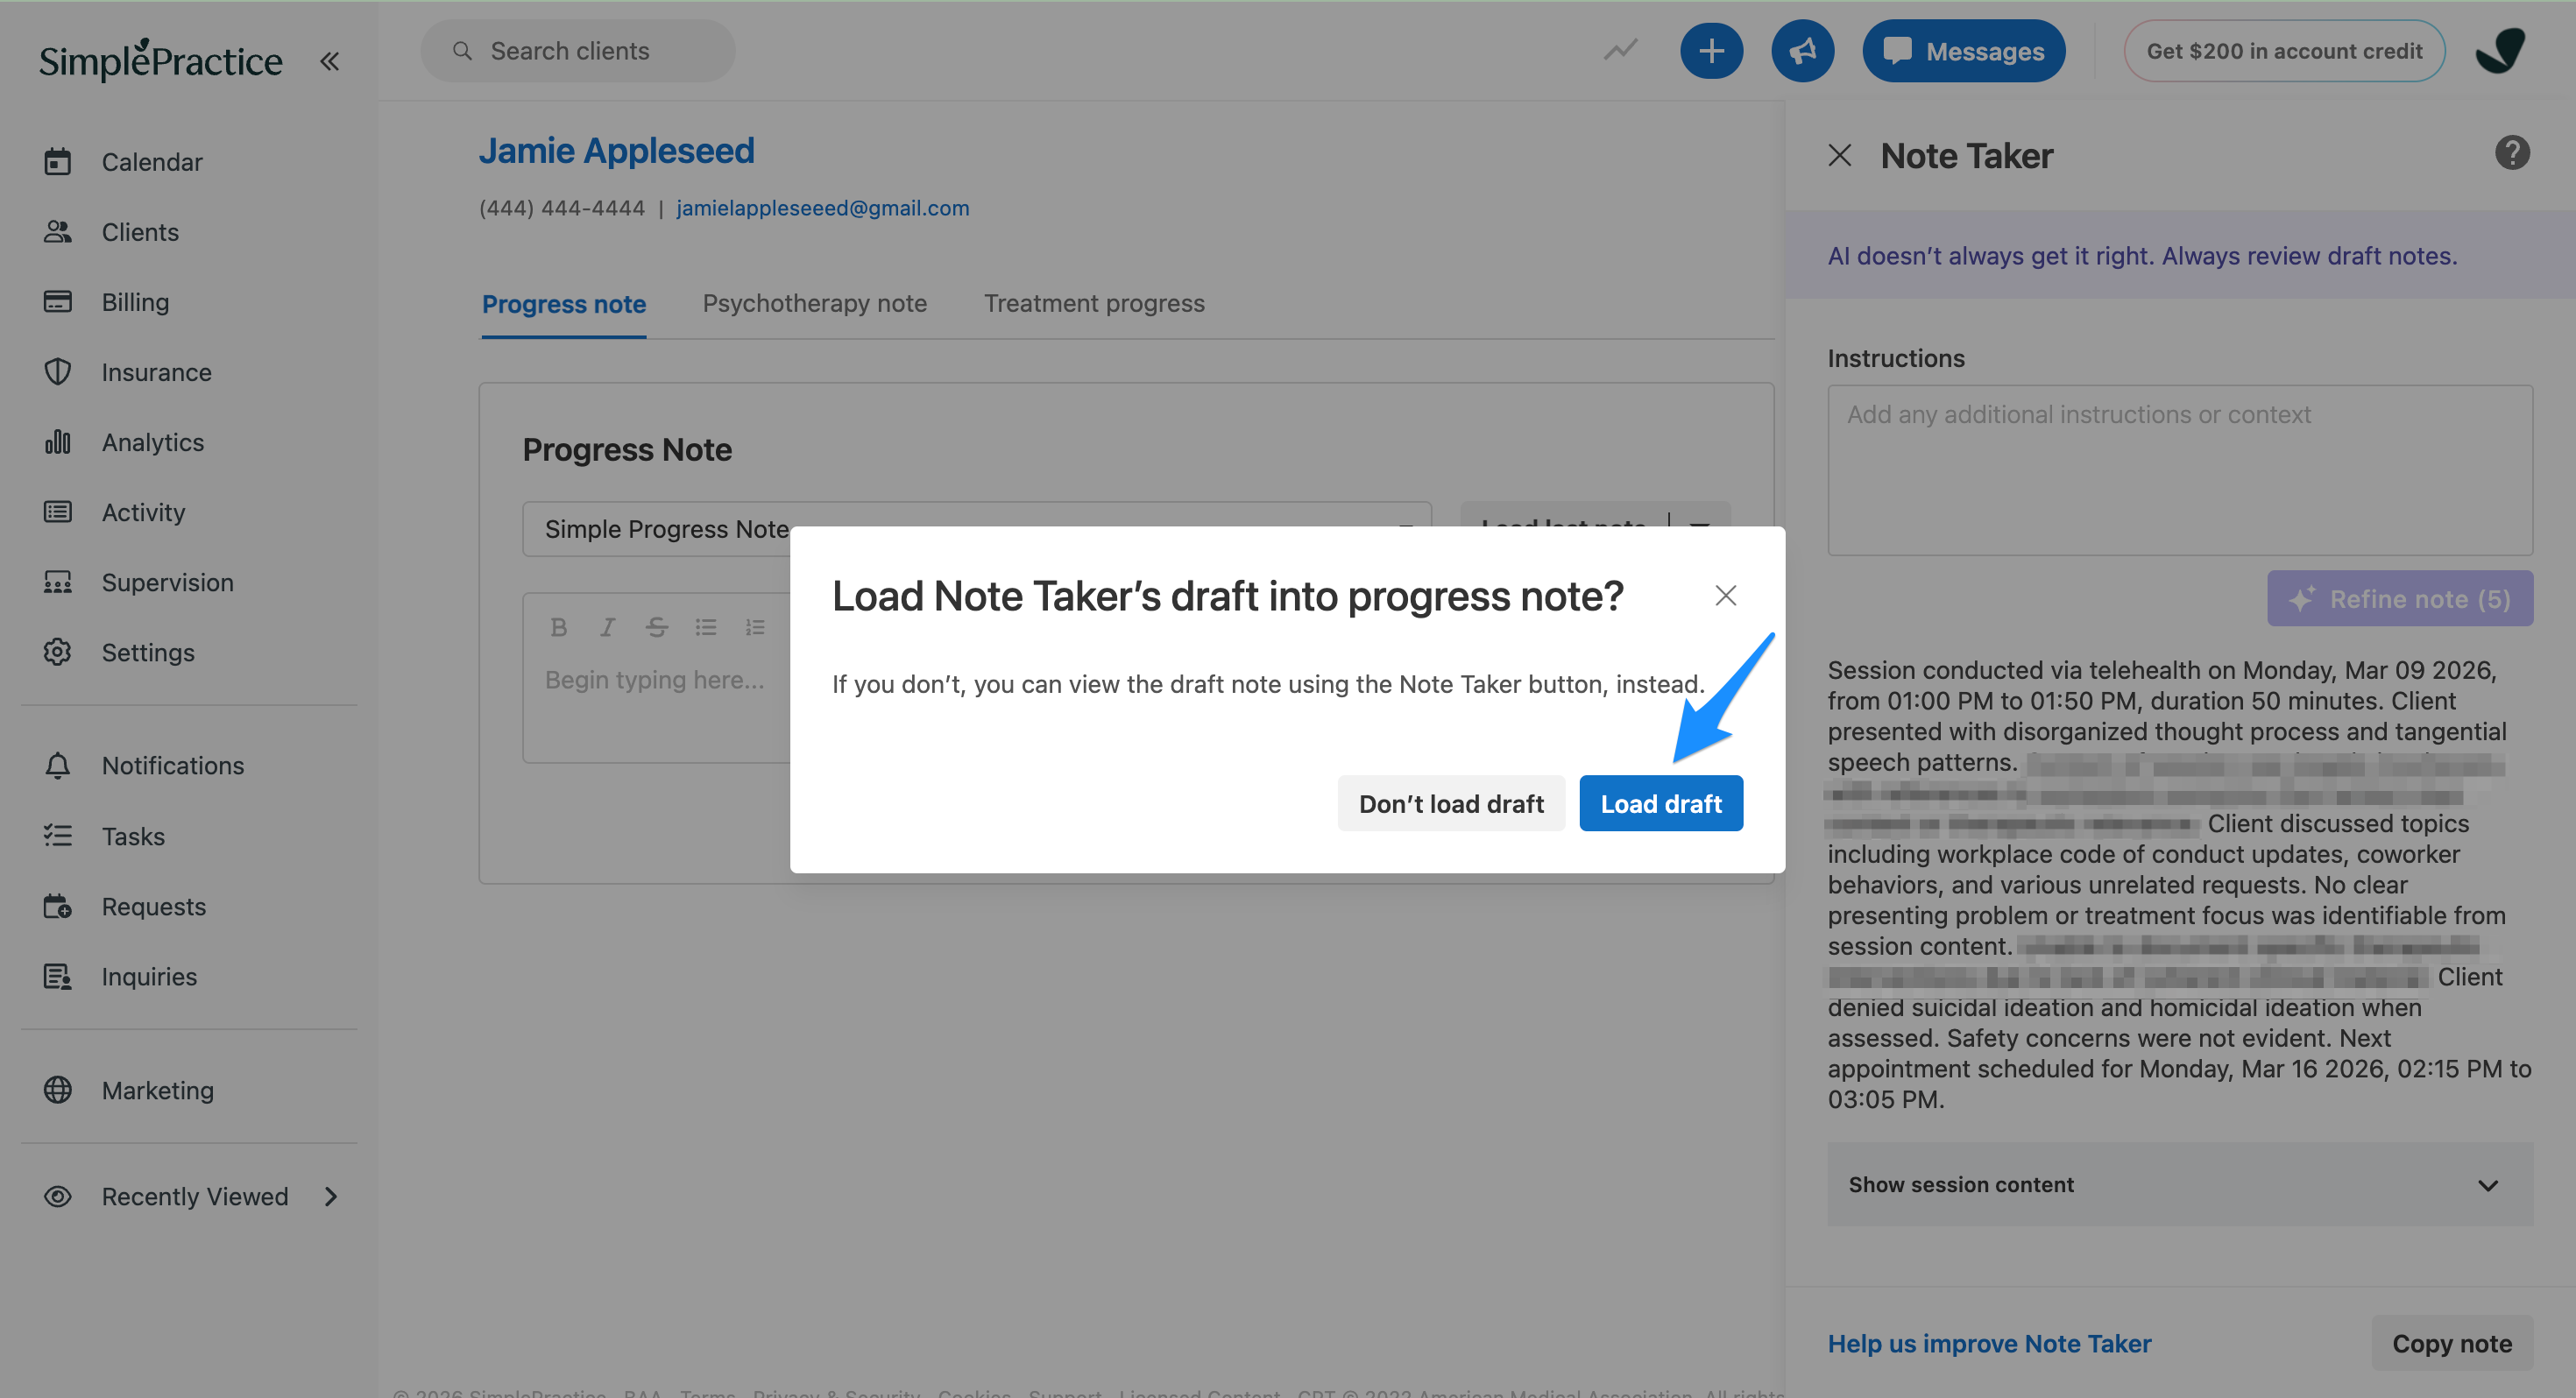Click the Supervision icon
This screenshot has height=1398, width=2576.
58,582
